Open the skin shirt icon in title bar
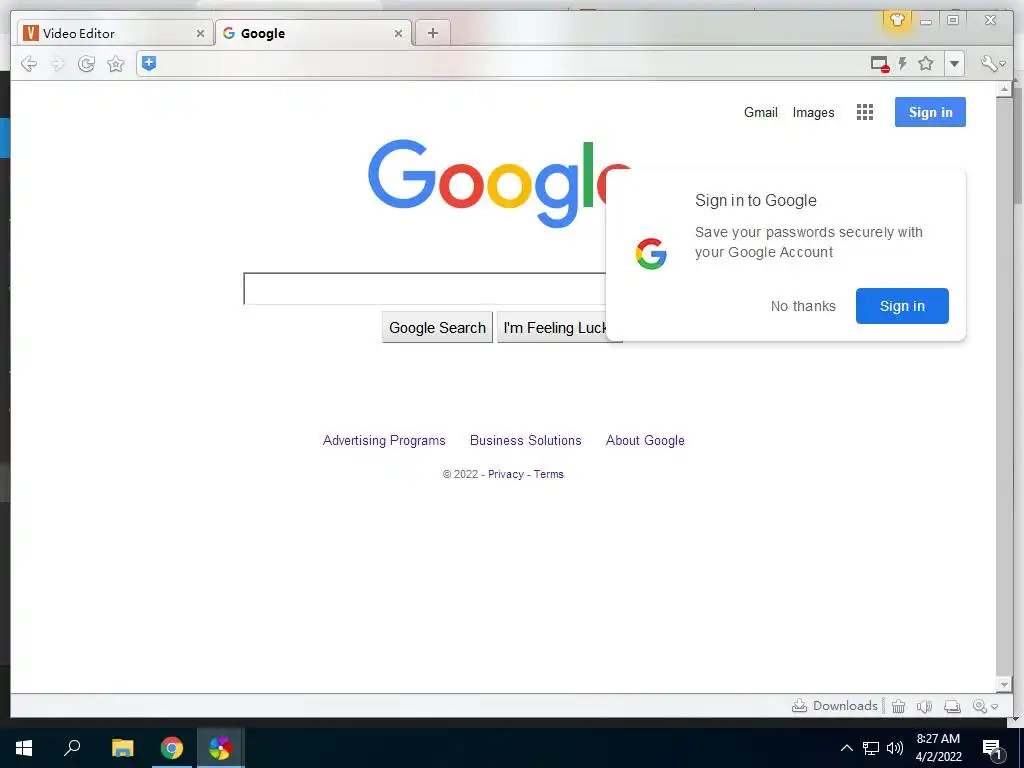Viewport: 1024px width, 768px height. click(x=897, y=20)
